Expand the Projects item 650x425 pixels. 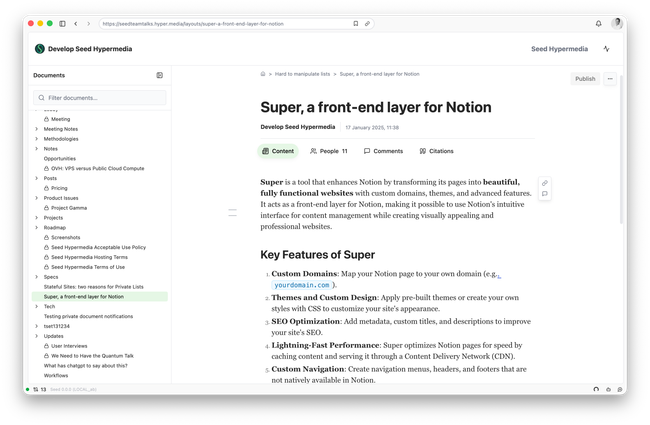click(36, 218)
